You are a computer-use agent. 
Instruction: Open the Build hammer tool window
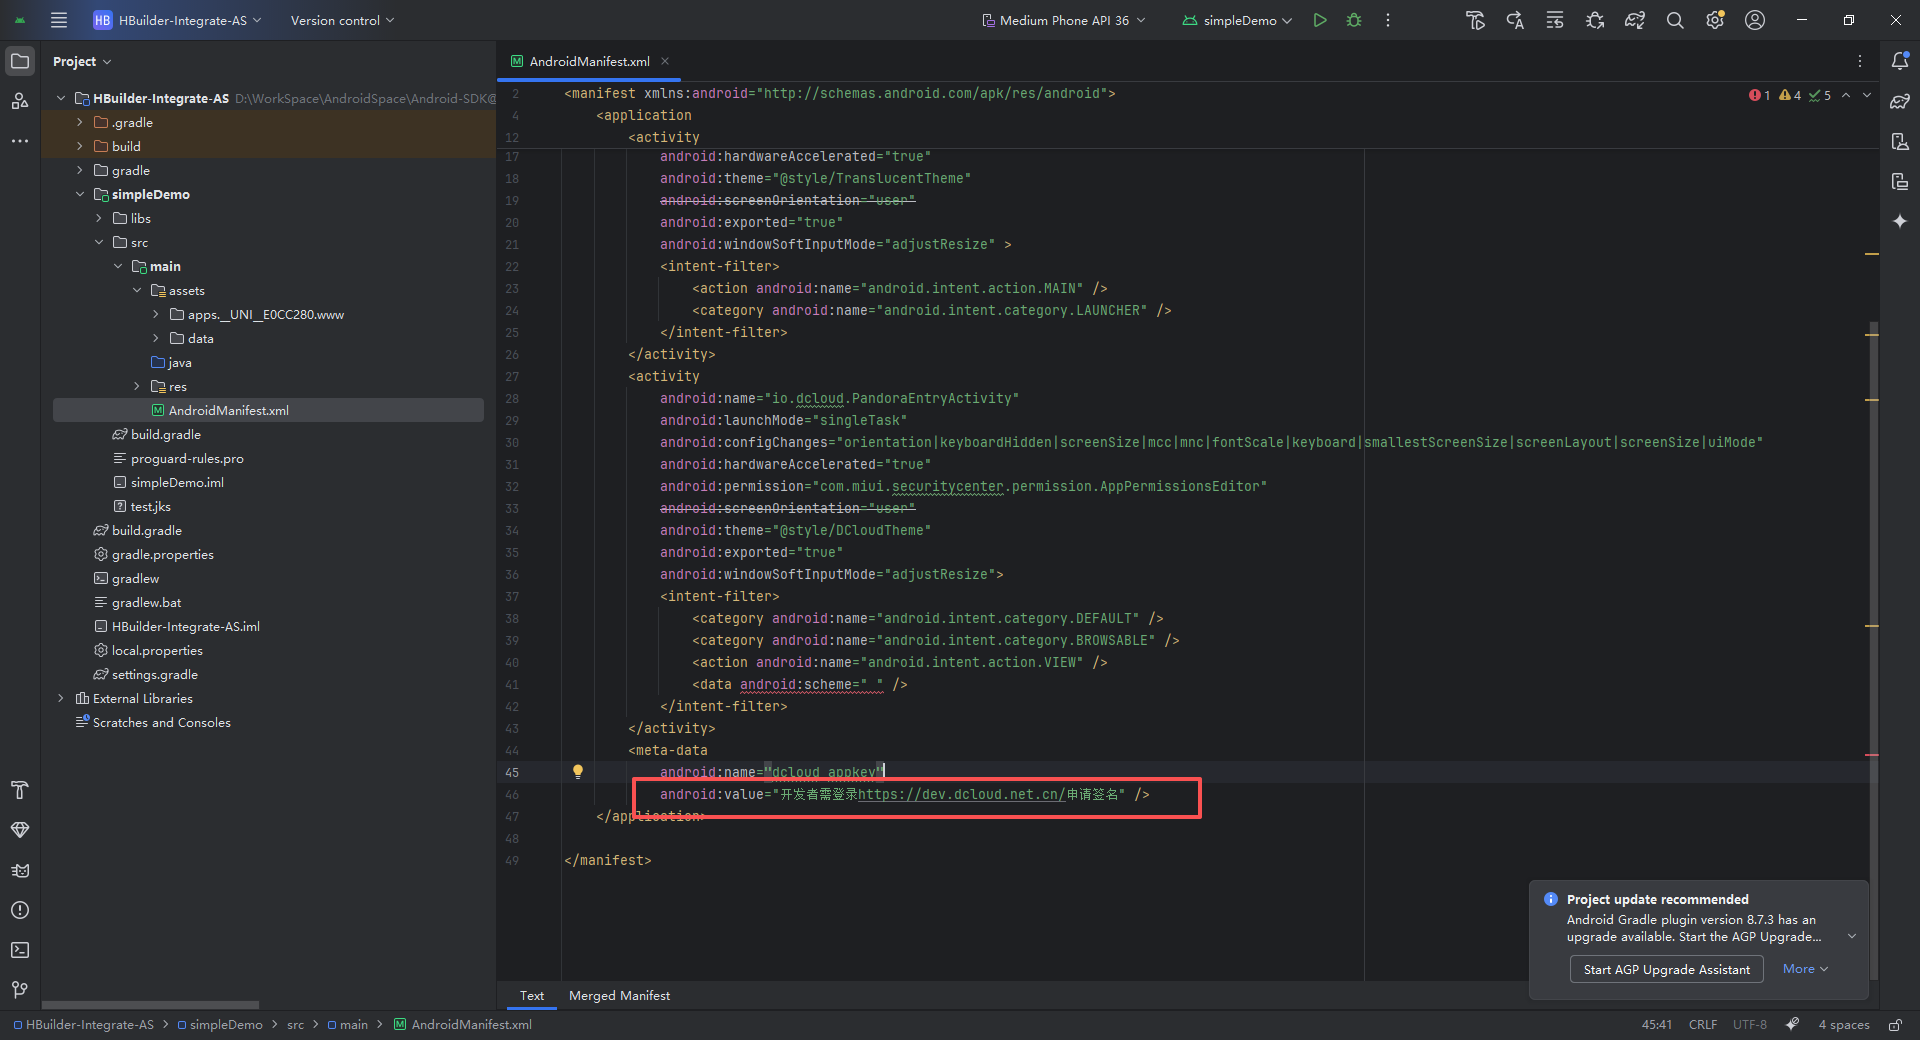point(20,790)
